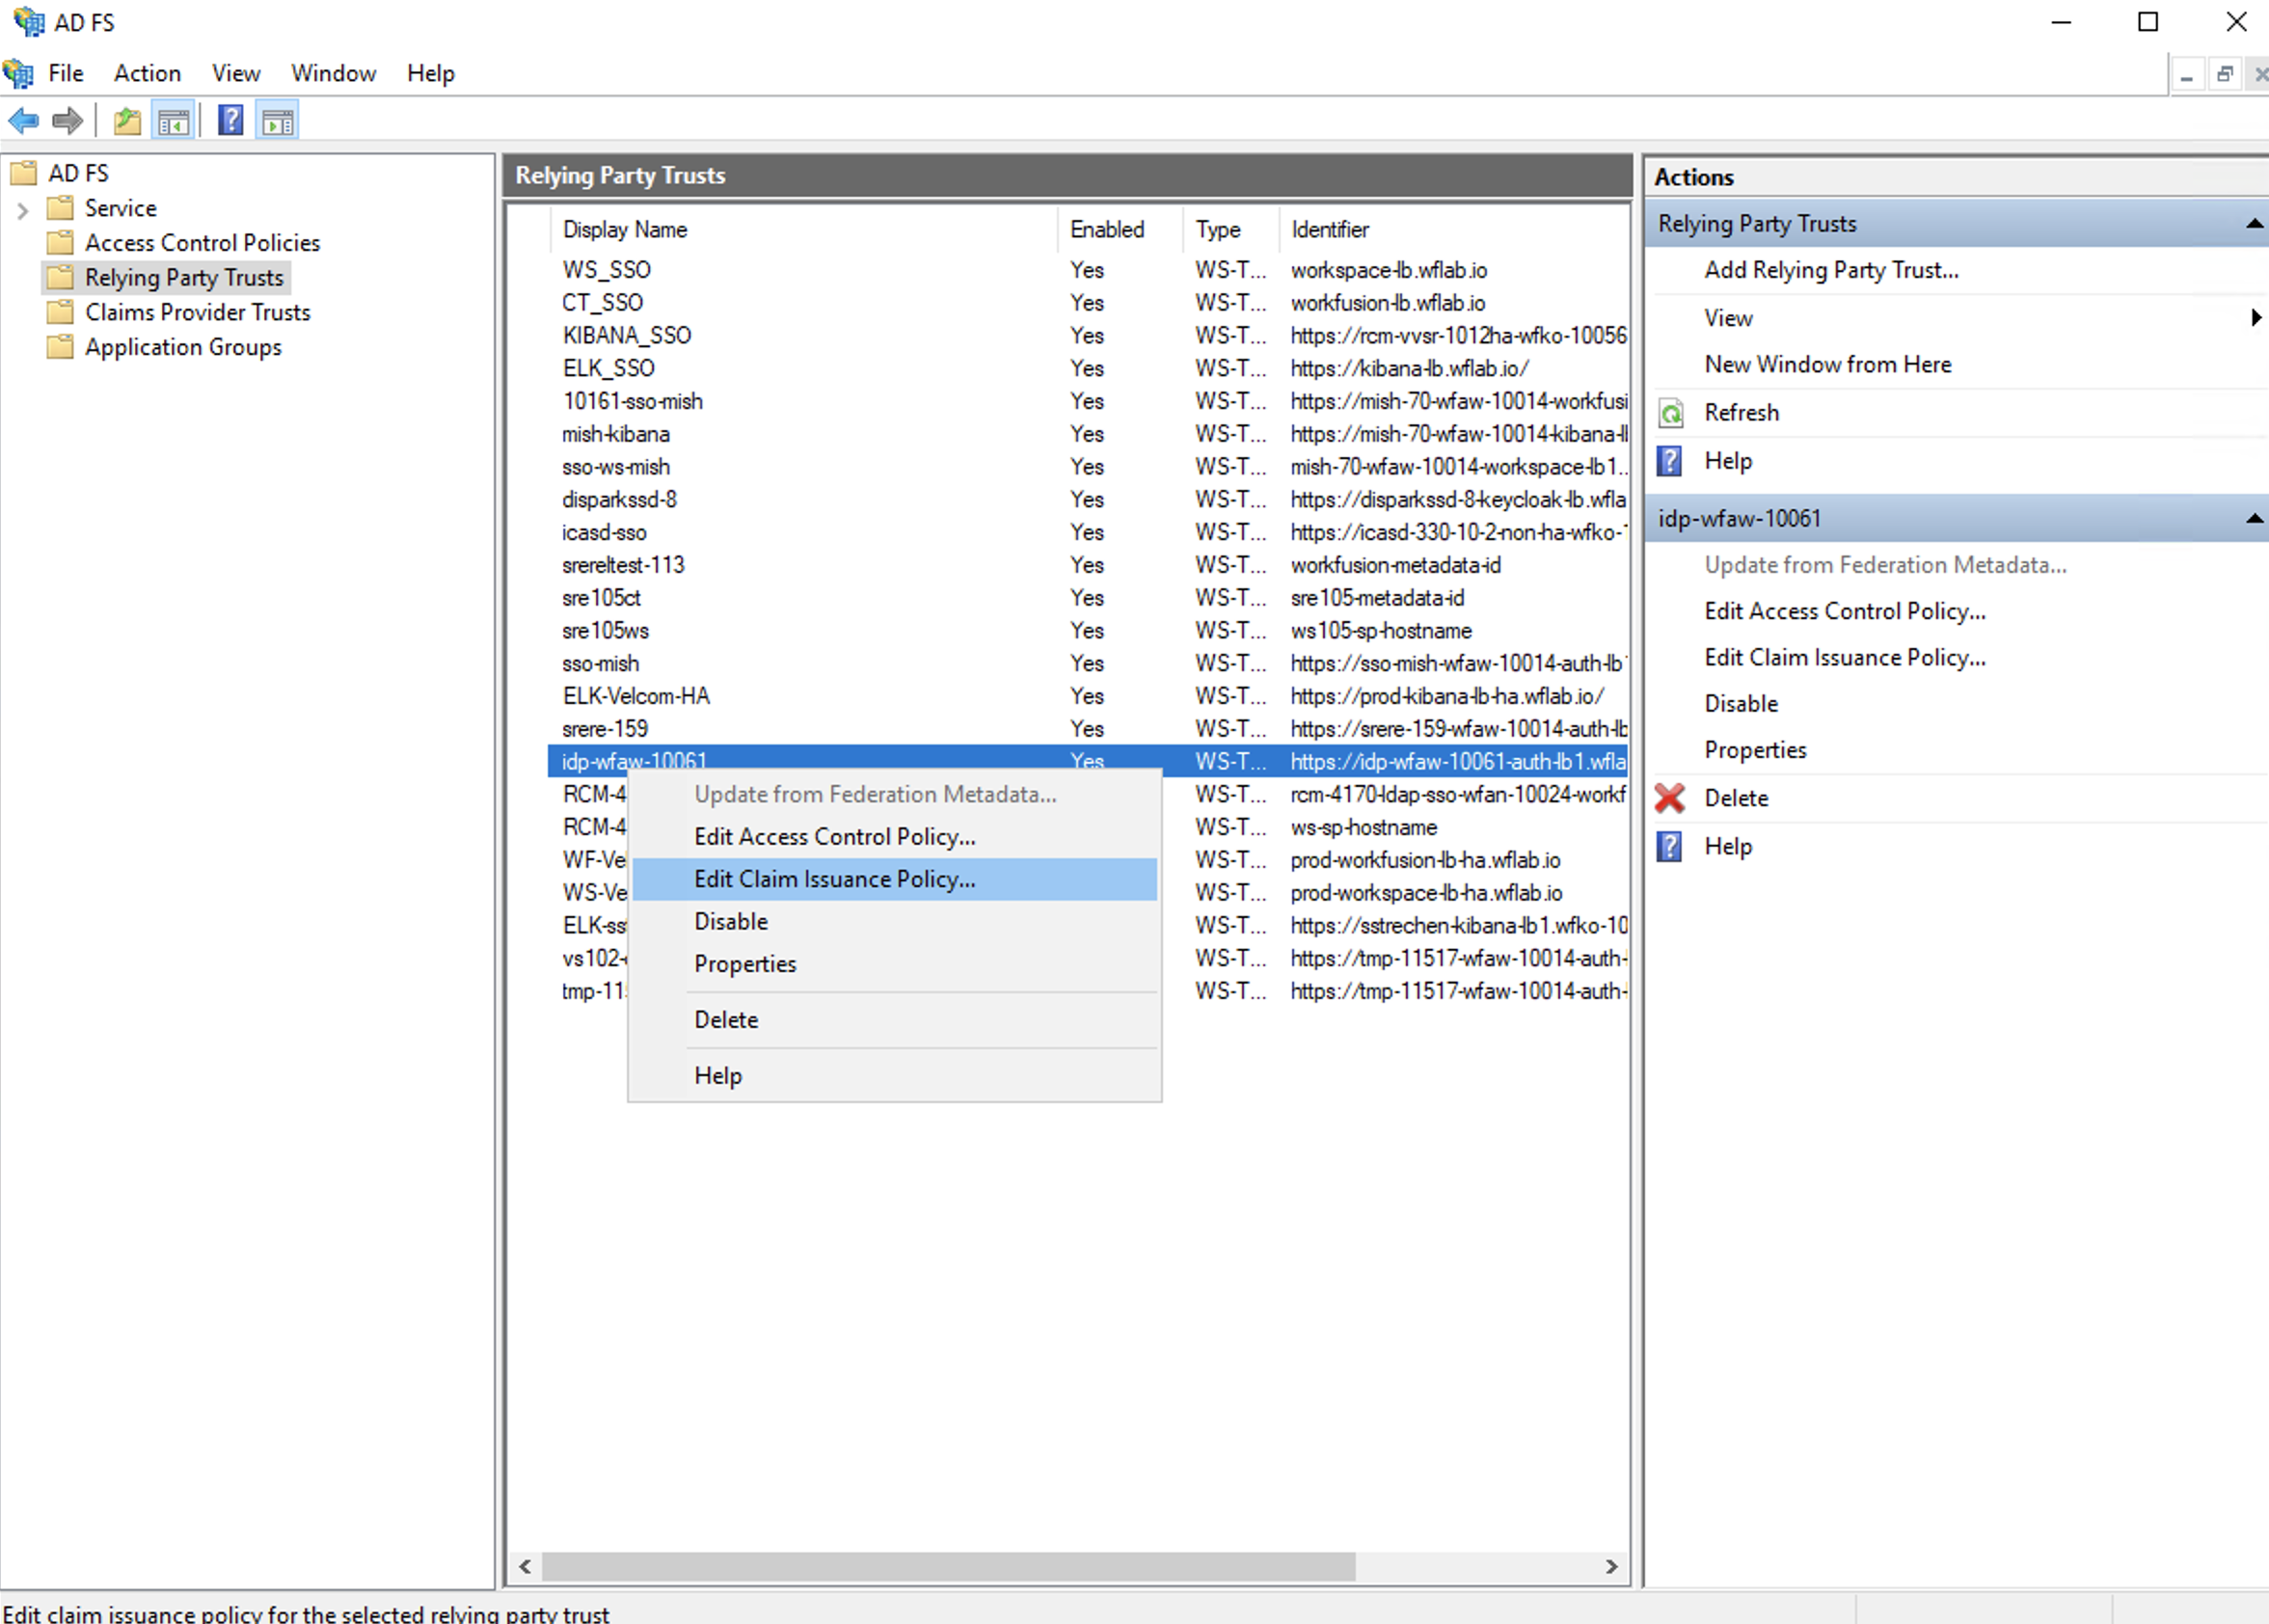Minimize the inner MMC child window

(x=2187, y=74)
